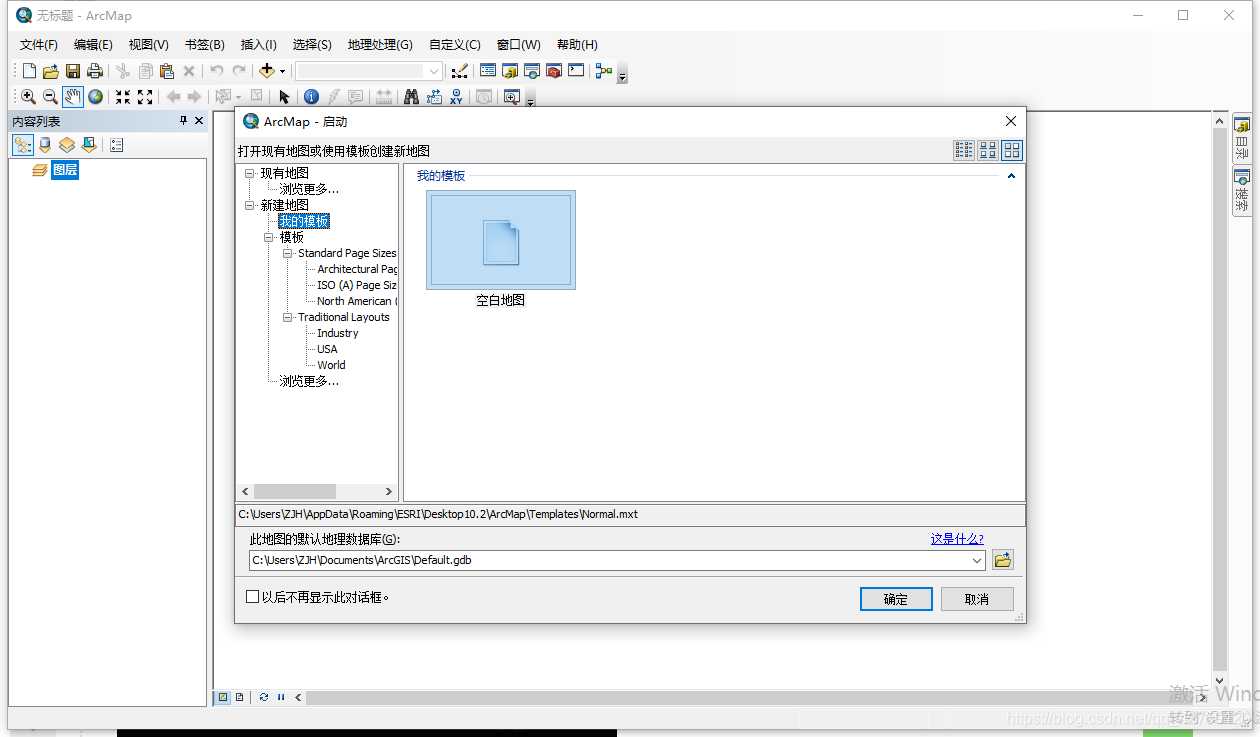The height and width of the screenshot is (737, 1260).
Task: Collapse the 现有地图 tree node
Action: point(250,173)
